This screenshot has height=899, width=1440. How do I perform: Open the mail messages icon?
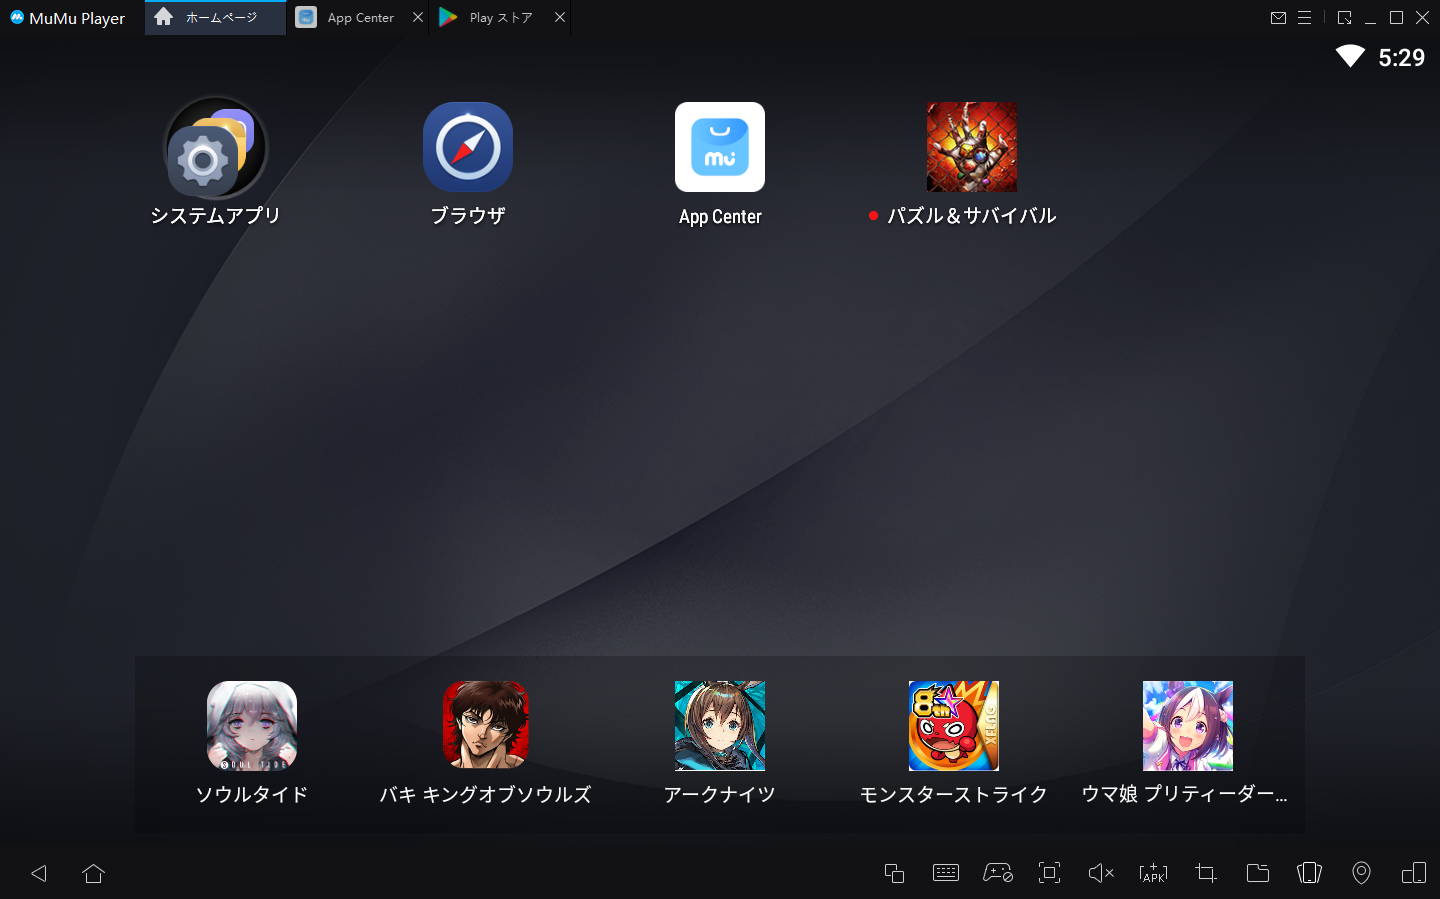[1278, 17]
